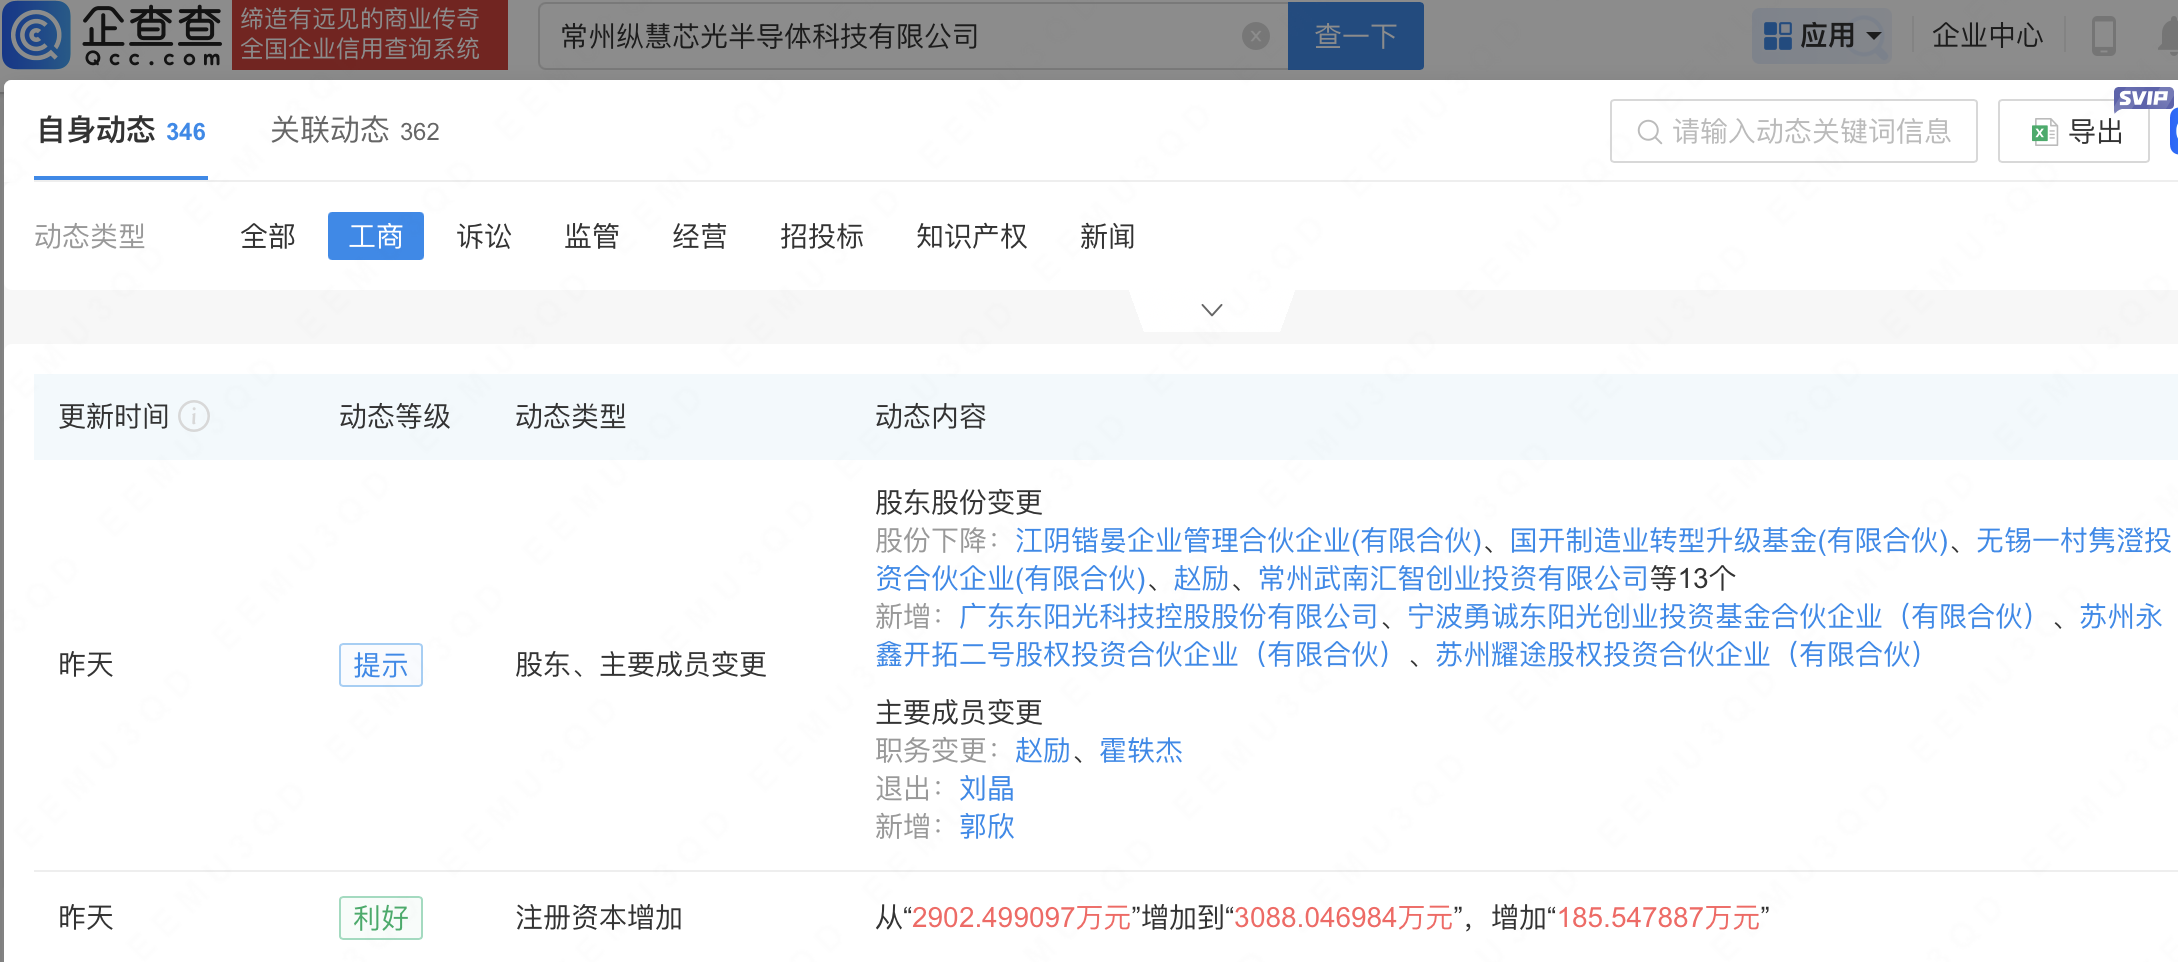Screen dimensions: 2178x962
Task: Open the 应用 apps dropdown
Action: [1821, 36]
